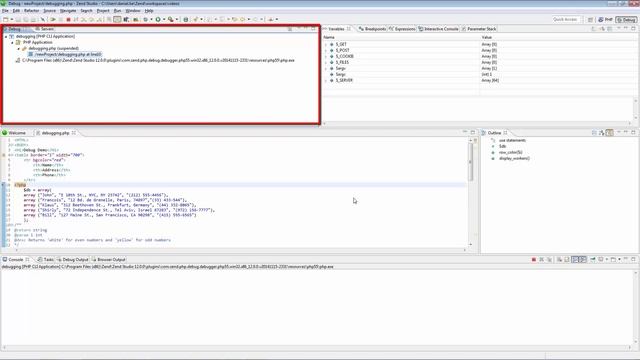
Task: Select the debugging.php stack frame row
Action: coord(64,54)
